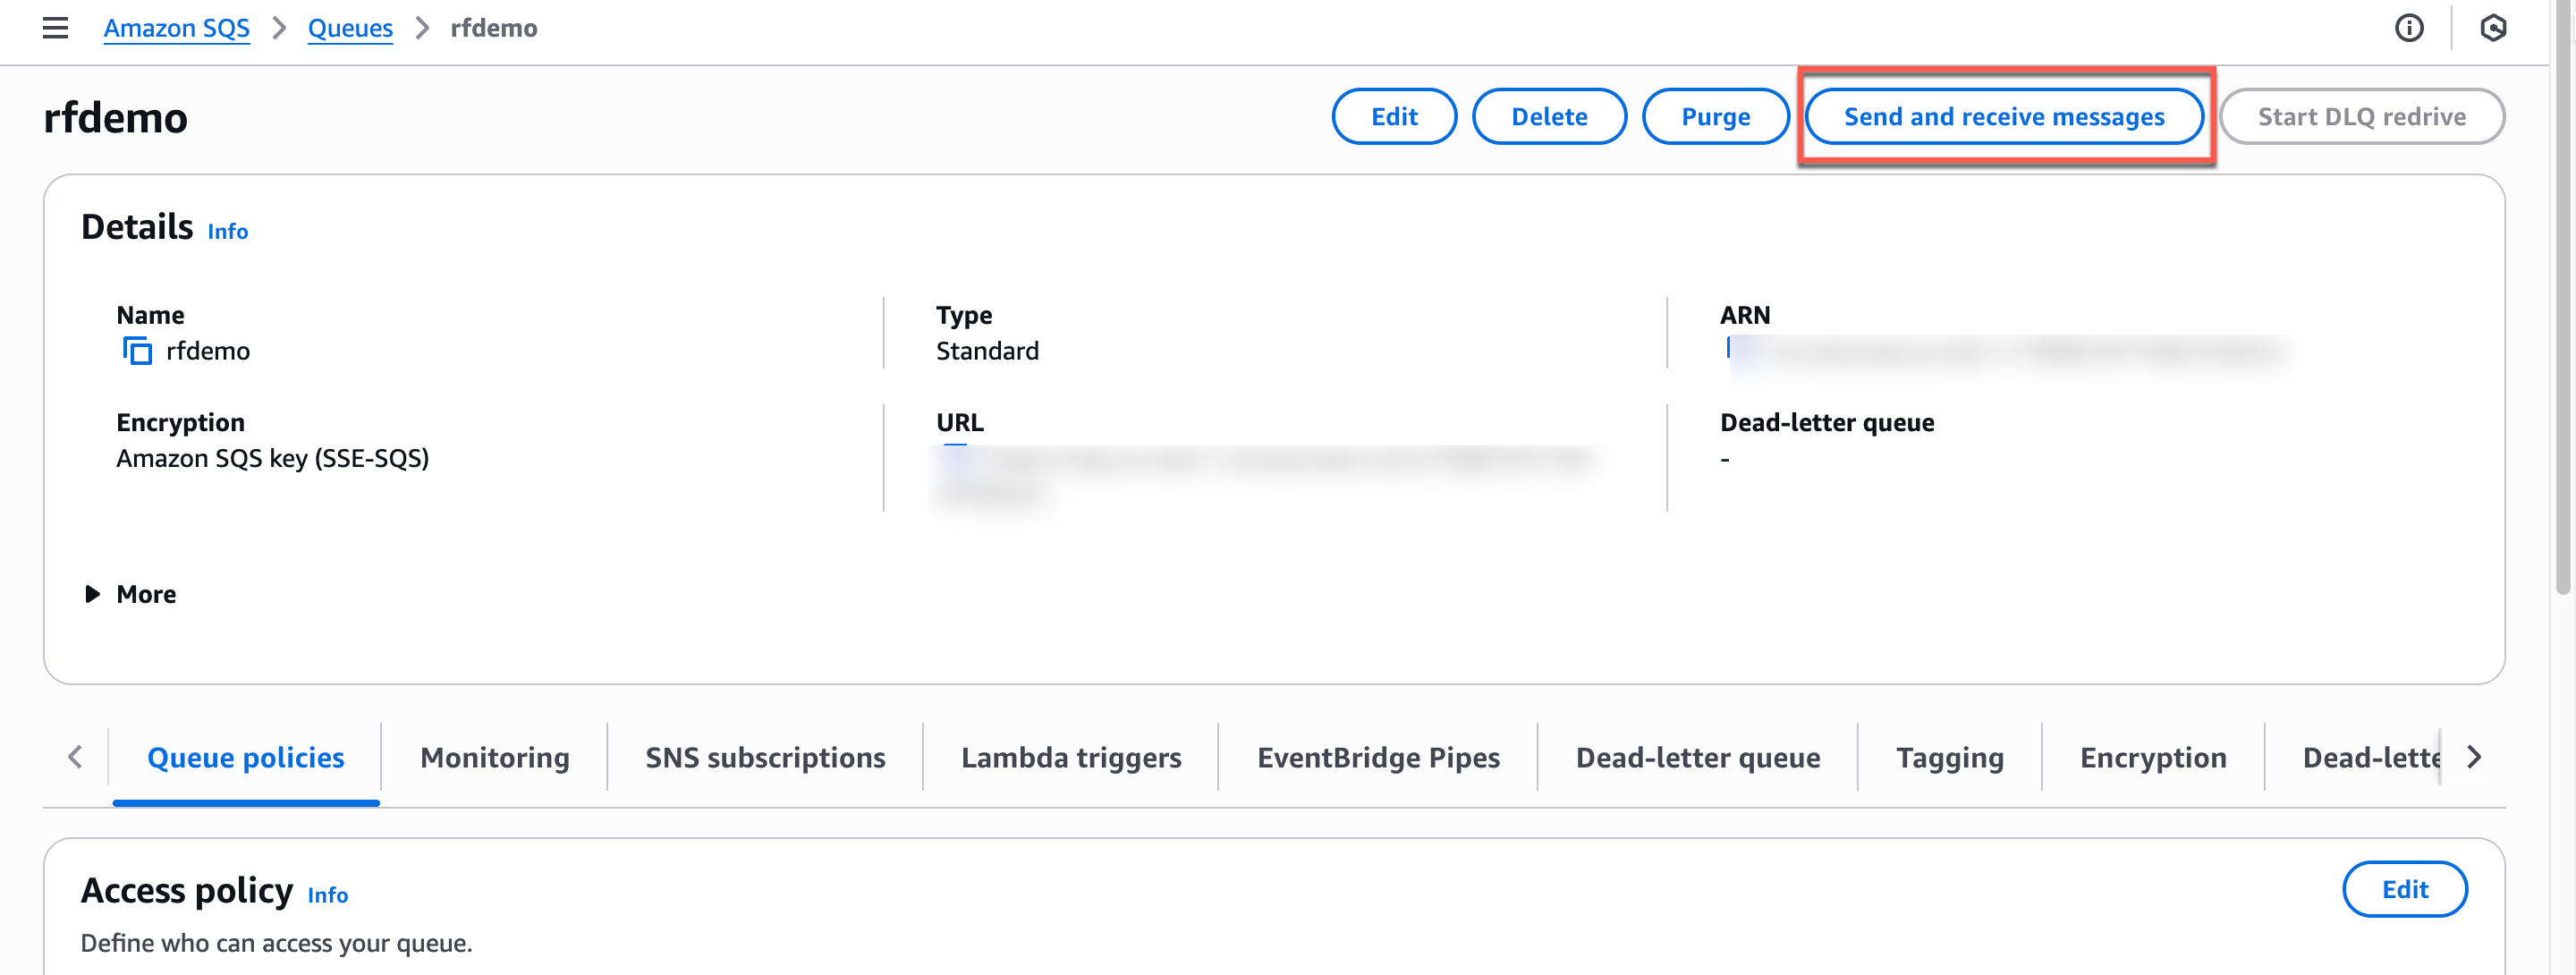Navigate to the Queues breadcrumb link
The height and width of the screenshot is (975, 2576).
(x=350, y=28)
